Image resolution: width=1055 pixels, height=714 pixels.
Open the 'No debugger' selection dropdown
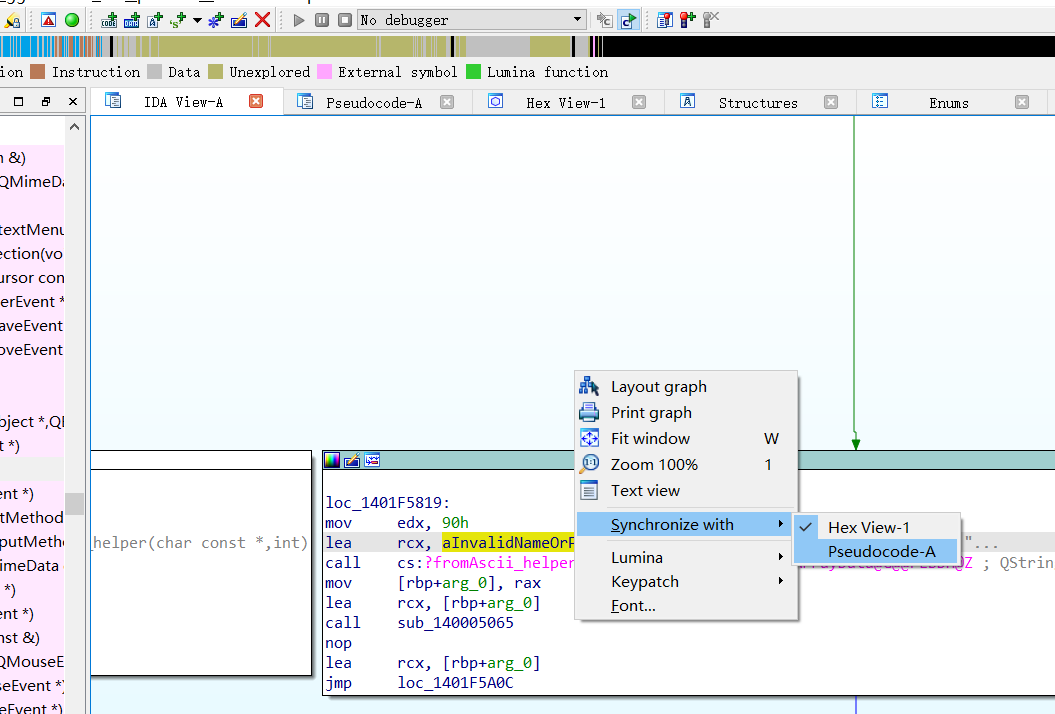[x=472, y=20]
